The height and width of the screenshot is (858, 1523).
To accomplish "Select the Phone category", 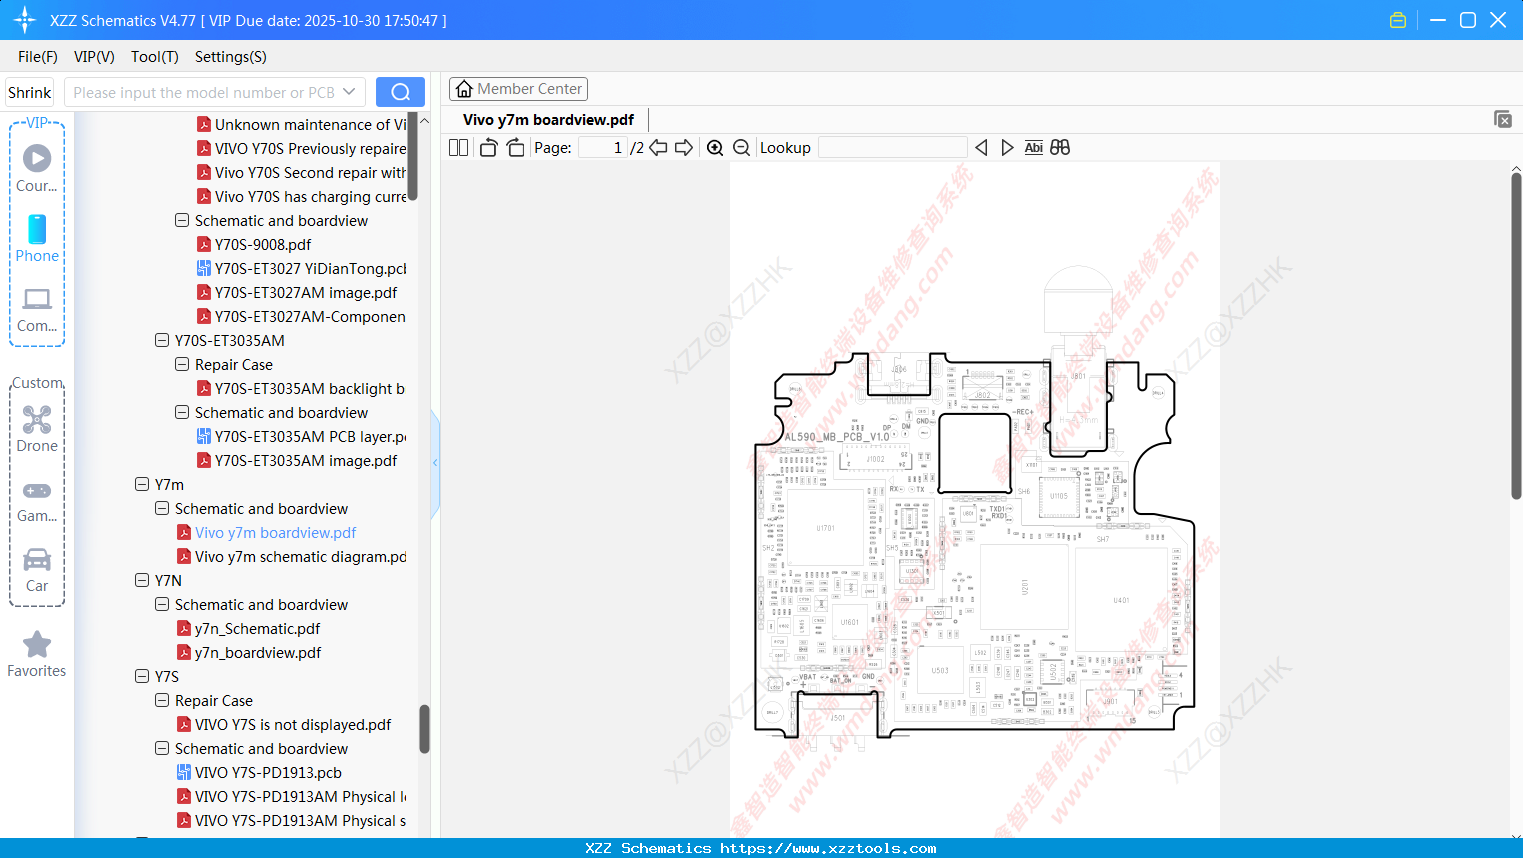I will (x=37, y=238).
